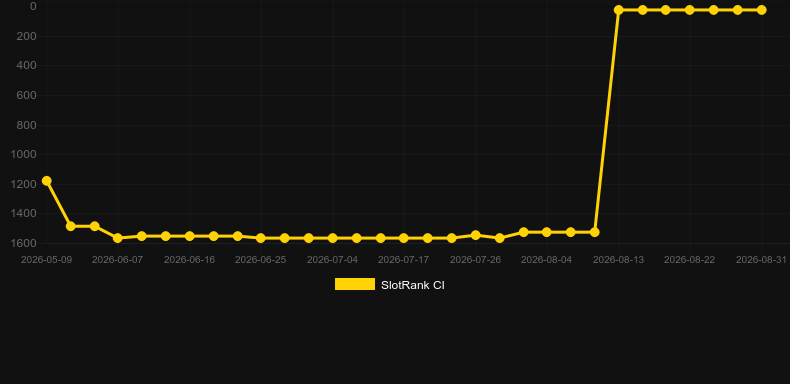Screen dimensions: 790x384
Task: Select the data point above the 2026-06-07 label
Action: pyautogui.click(x=118, y=238)
